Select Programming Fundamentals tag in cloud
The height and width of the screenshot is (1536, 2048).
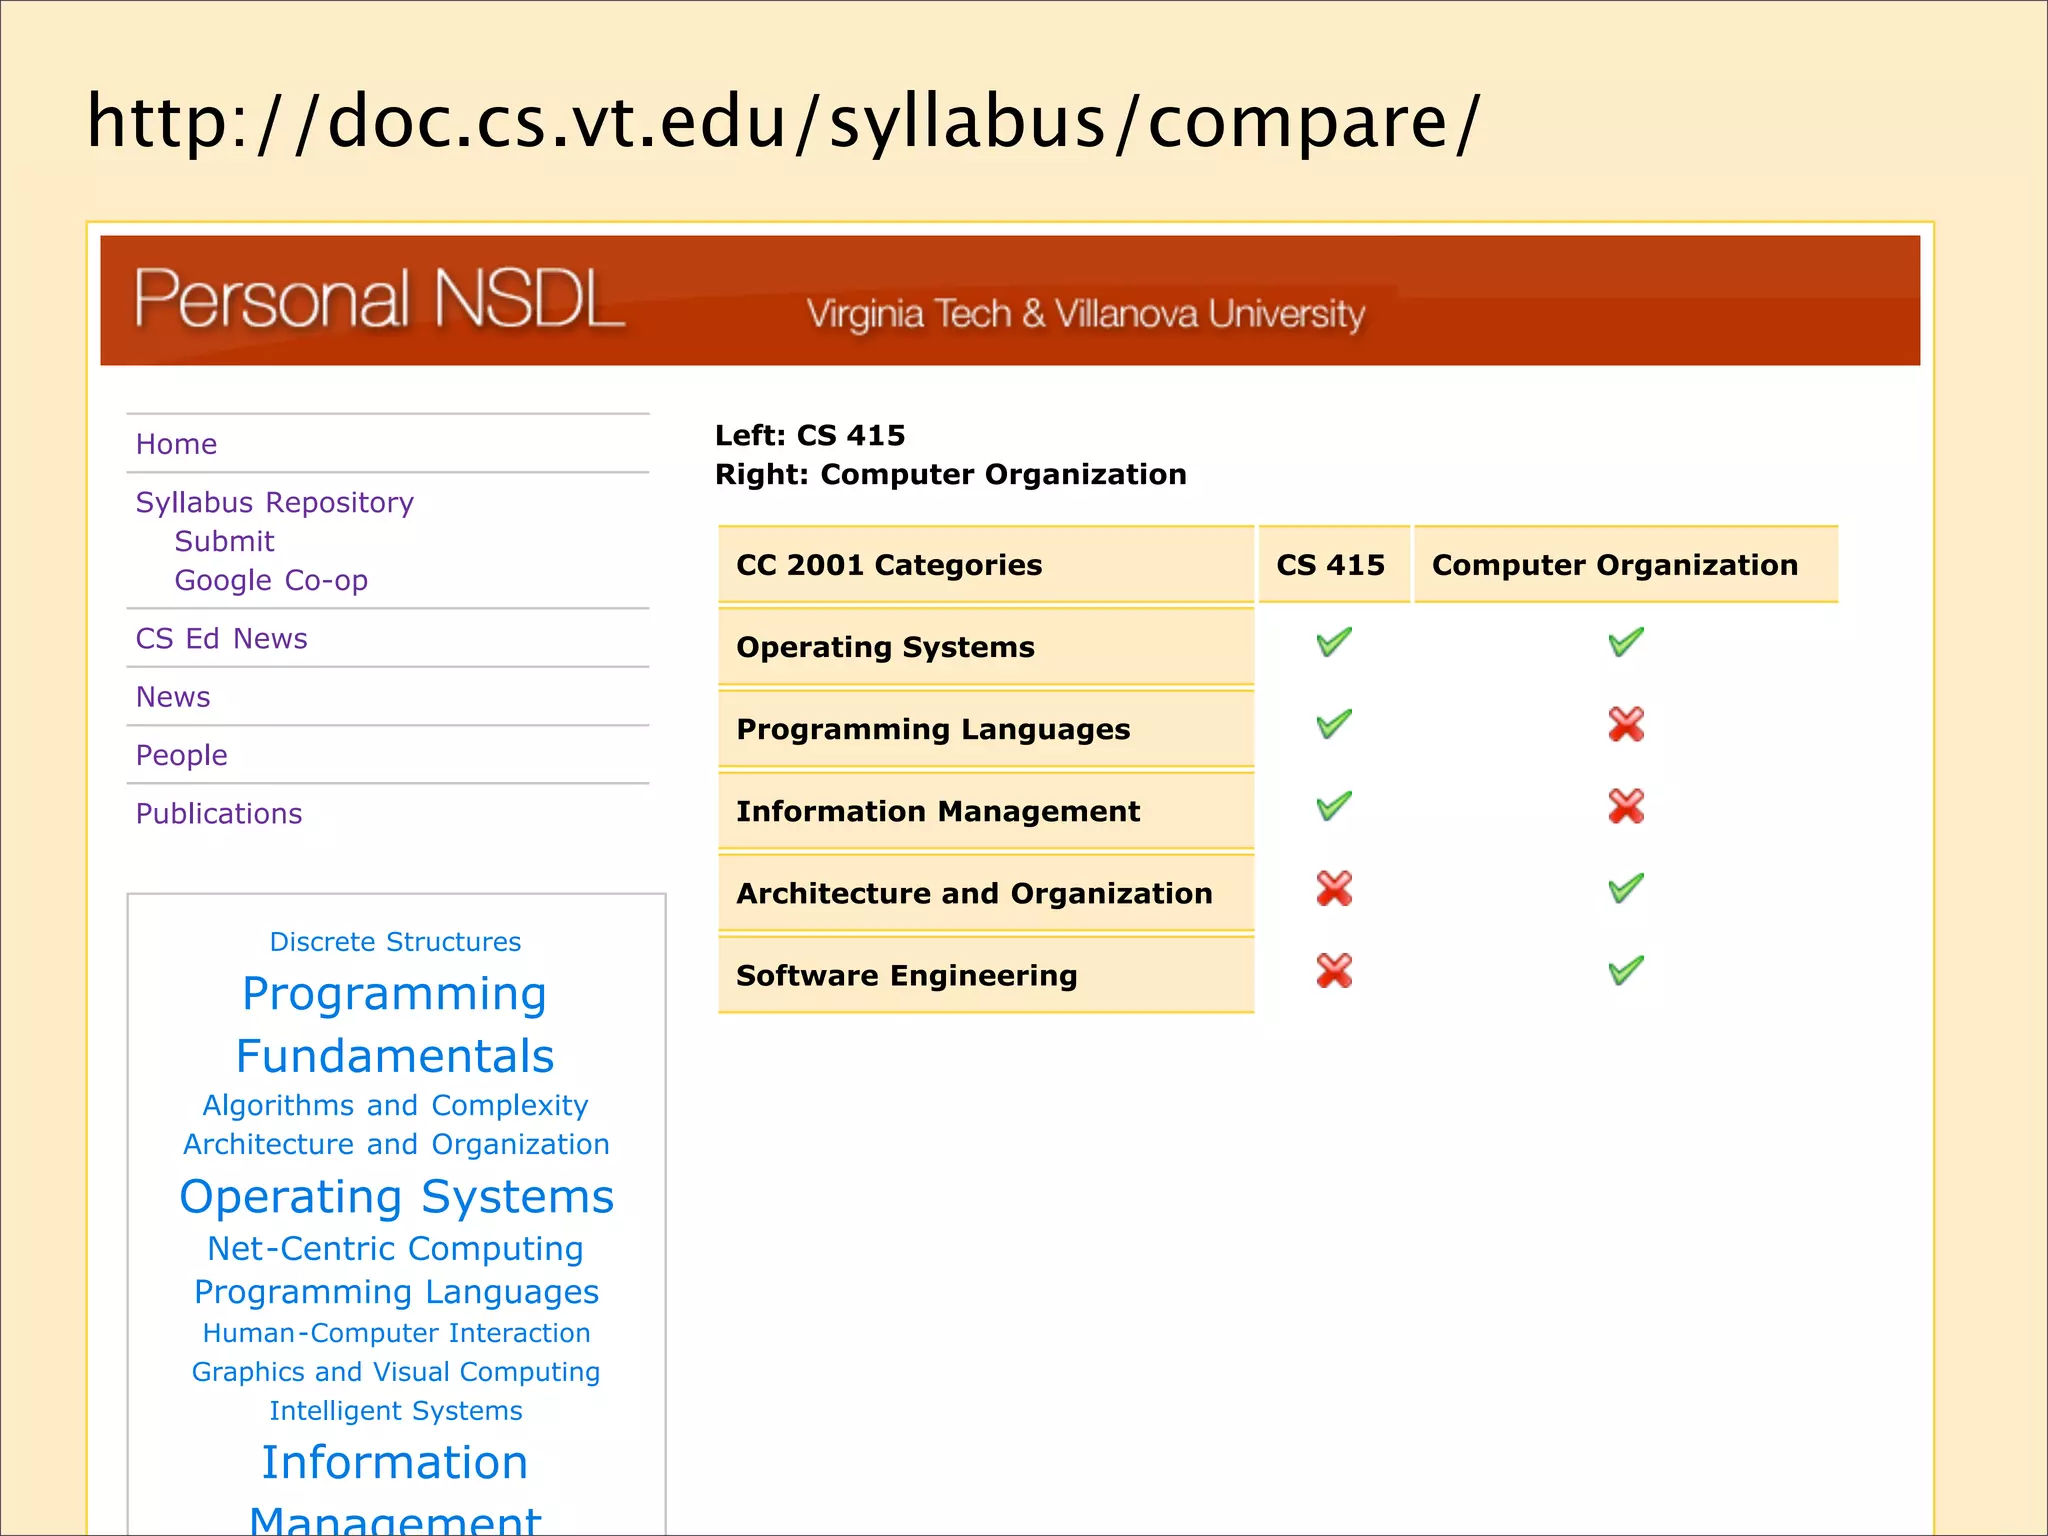click(395, 1024)
